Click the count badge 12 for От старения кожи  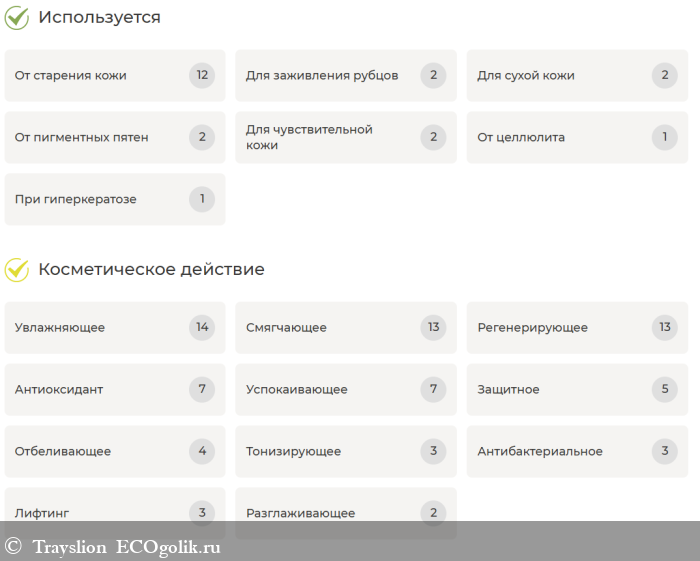point(202,75)
